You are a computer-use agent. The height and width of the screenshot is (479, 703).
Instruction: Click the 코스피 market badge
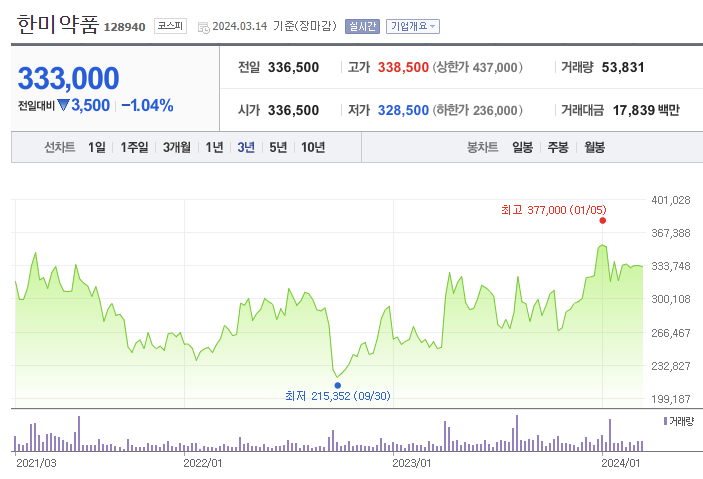tap(170, 26)
